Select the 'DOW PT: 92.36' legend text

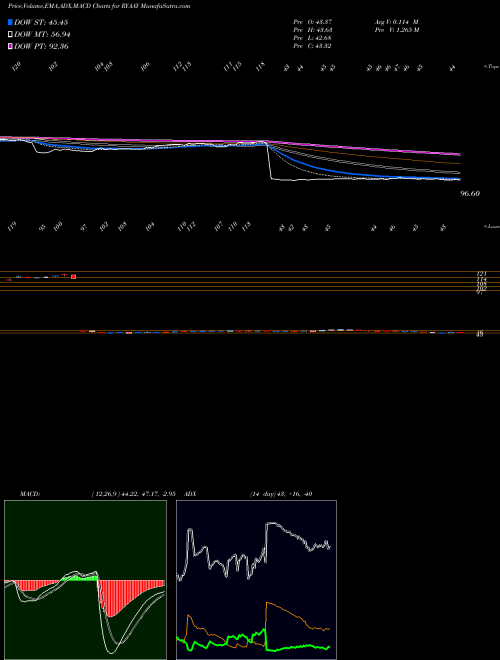[41, 46]
